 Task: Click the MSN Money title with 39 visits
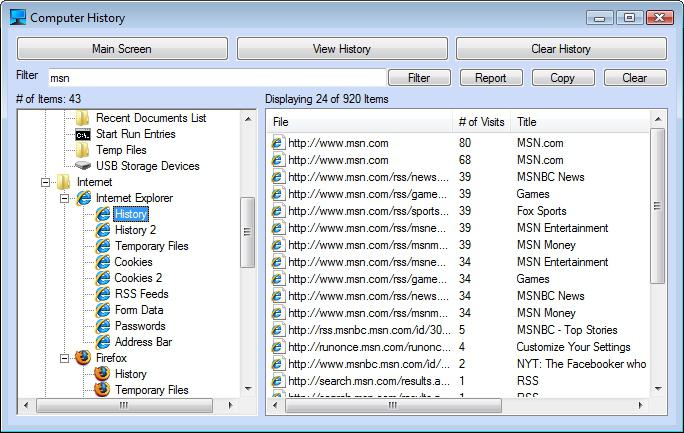point(546,245)
